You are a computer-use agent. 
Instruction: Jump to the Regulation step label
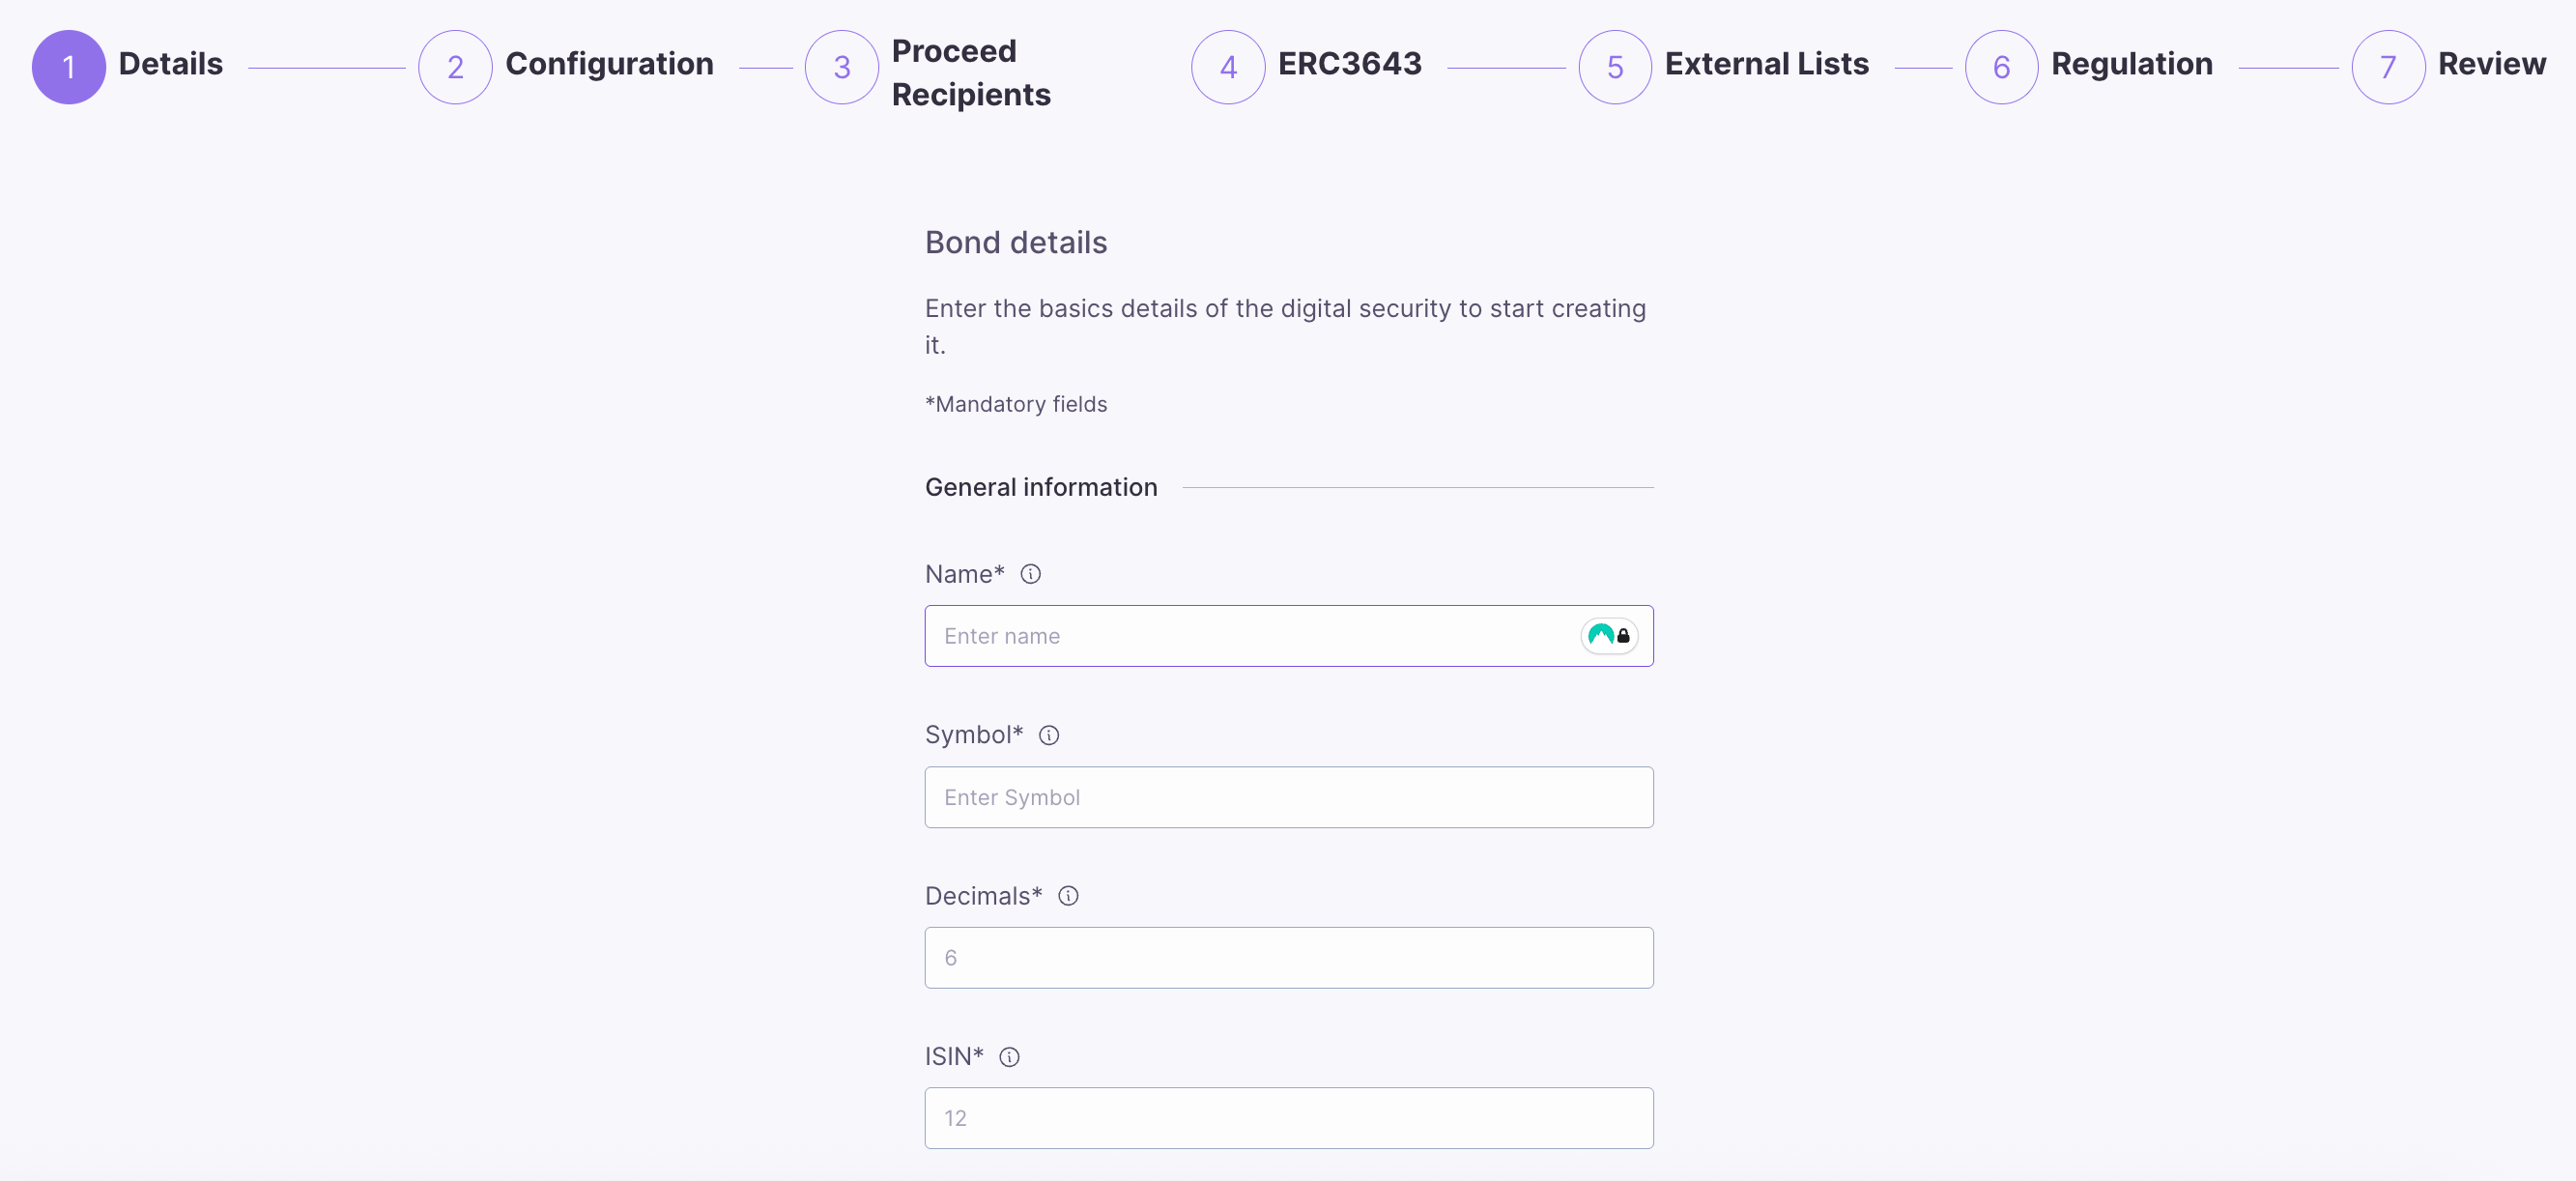(x=2132, y=64)
